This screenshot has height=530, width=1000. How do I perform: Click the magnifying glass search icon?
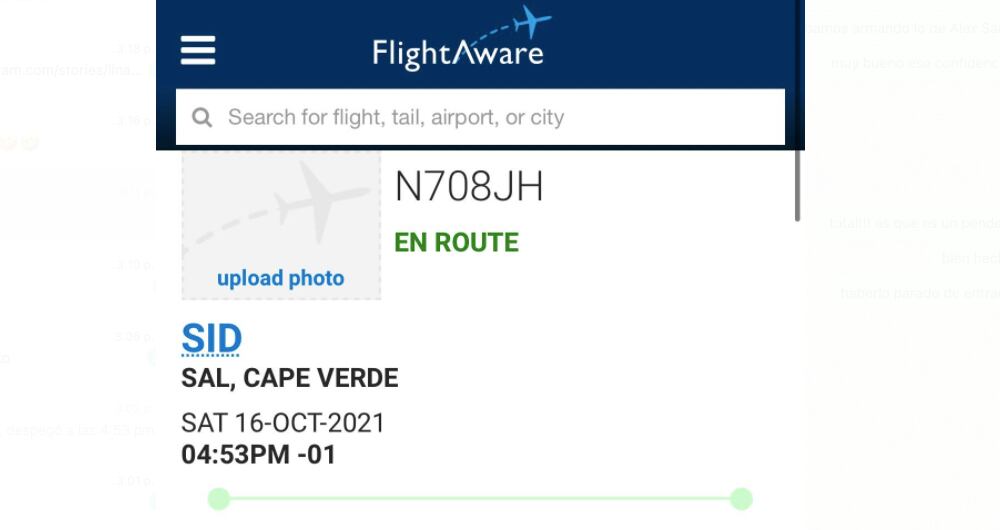coord(202,118)
